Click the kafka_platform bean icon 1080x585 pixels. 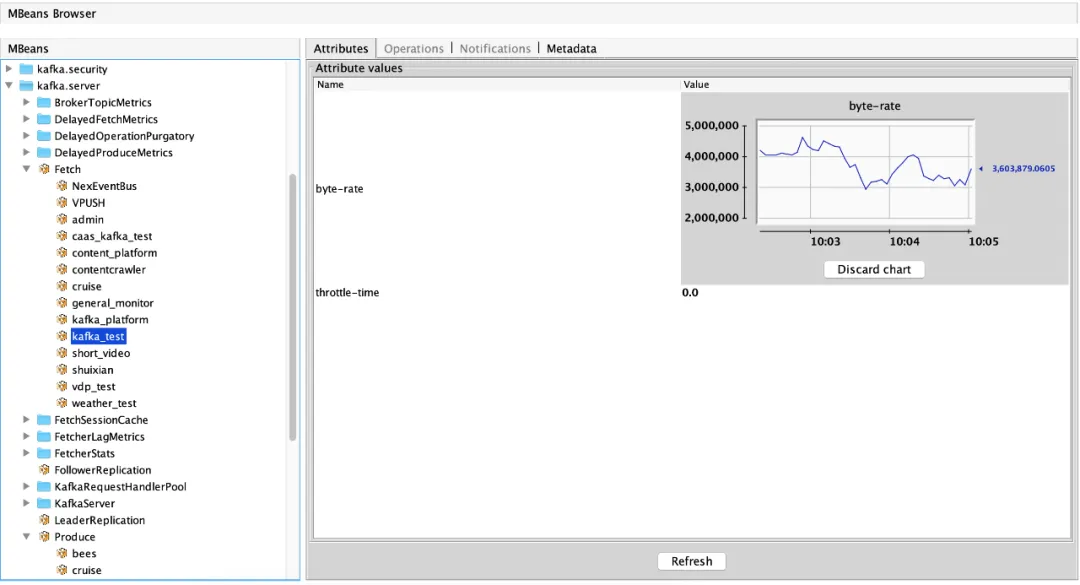pos(61,320)
